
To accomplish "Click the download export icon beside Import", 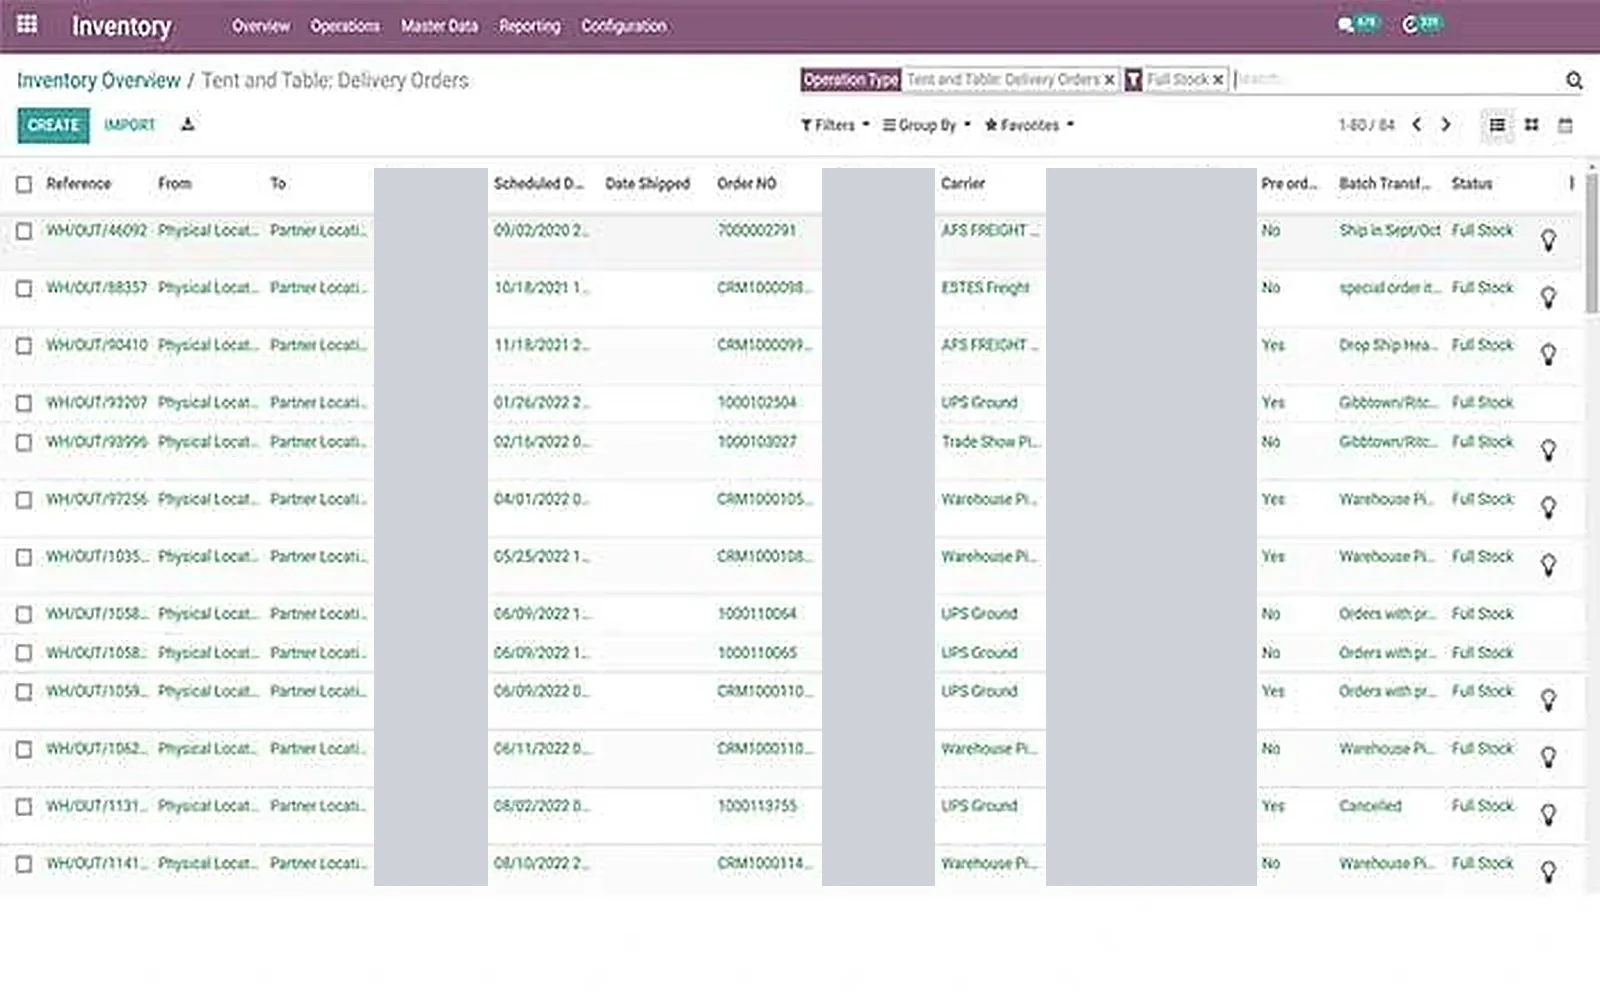I will (187, 124).
